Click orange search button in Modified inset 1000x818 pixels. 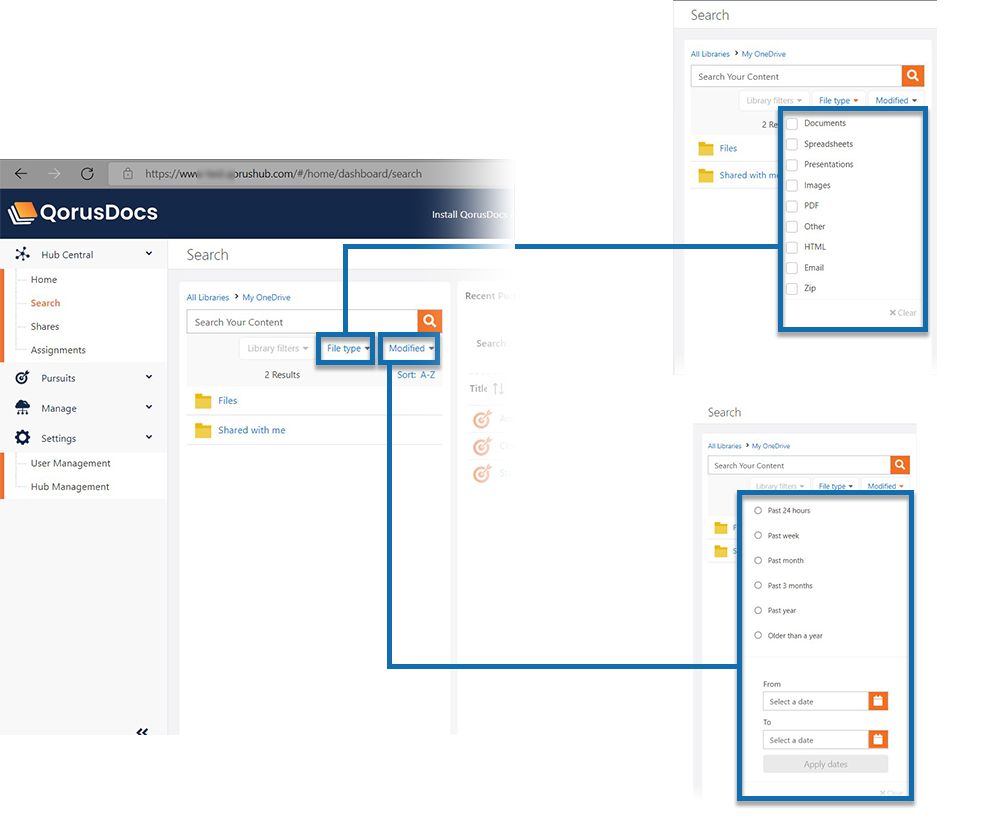(899, 465)
